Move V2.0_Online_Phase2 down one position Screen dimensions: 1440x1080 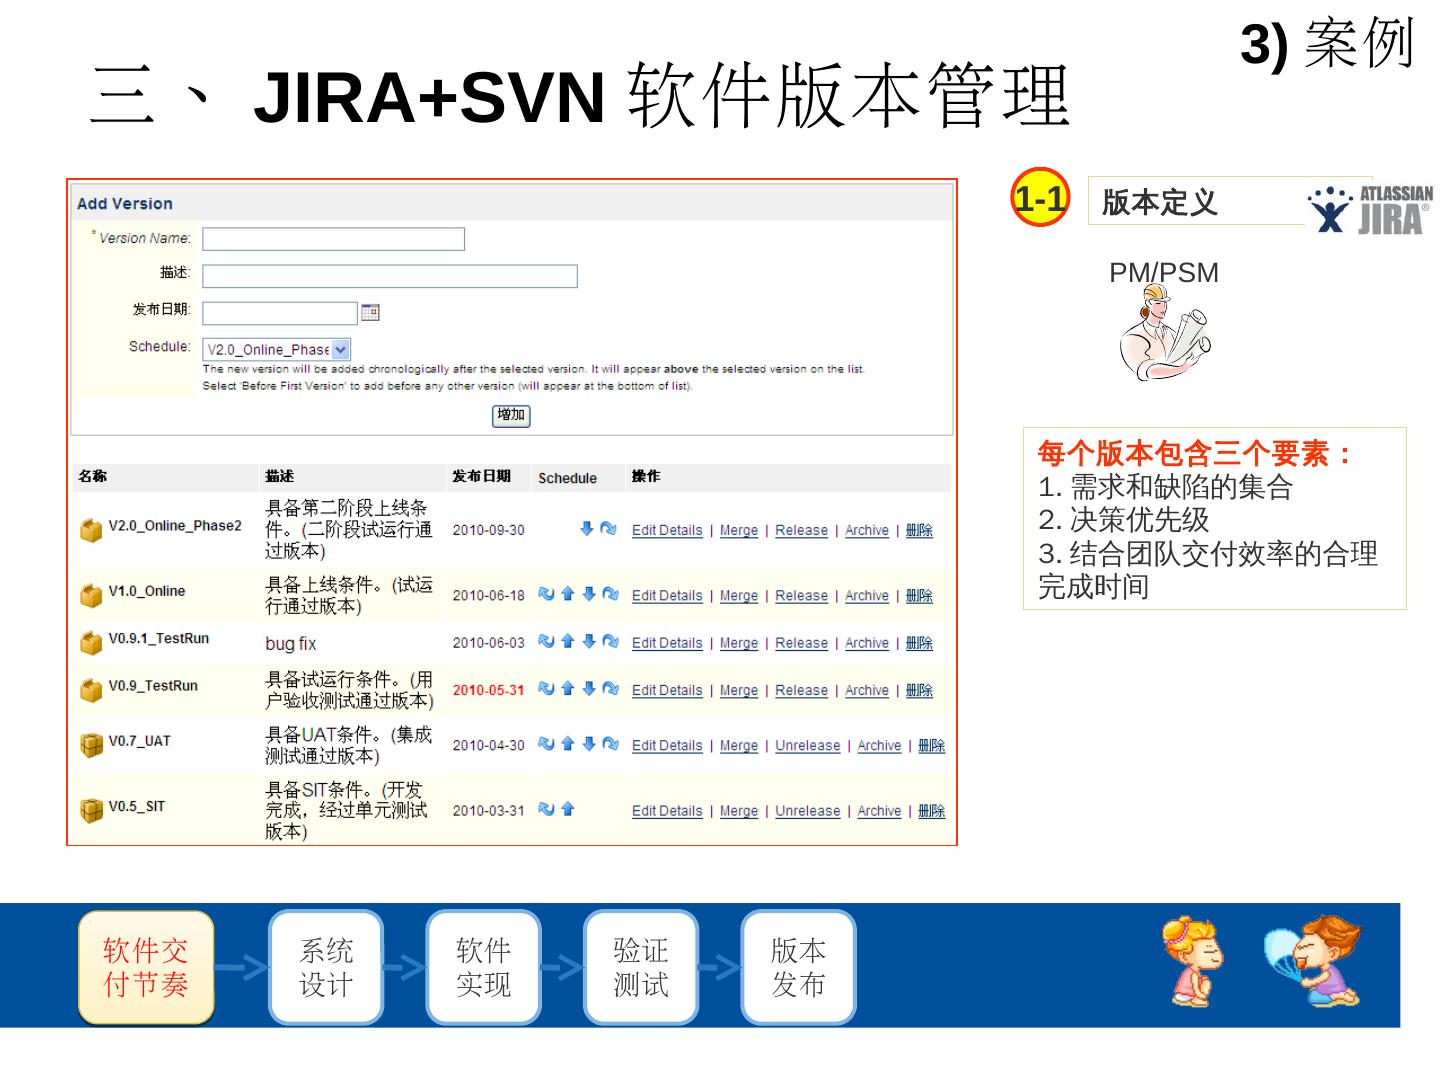pos(587,529)
